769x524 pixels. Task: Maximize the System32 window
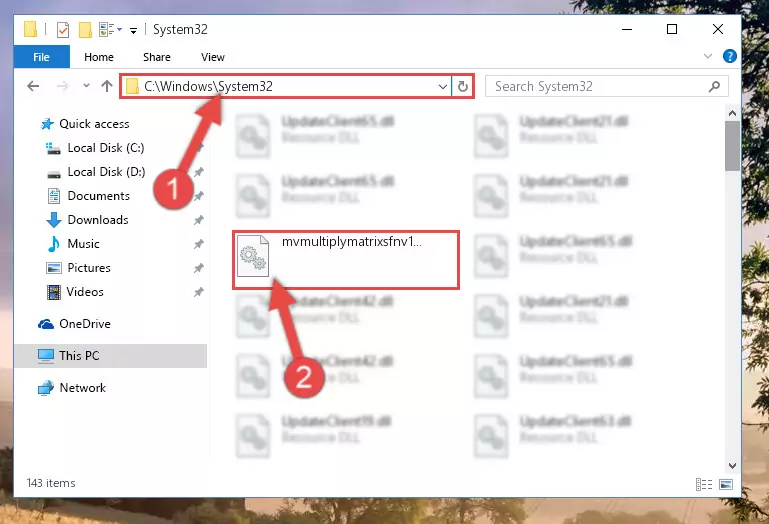(x=672, y=29)
